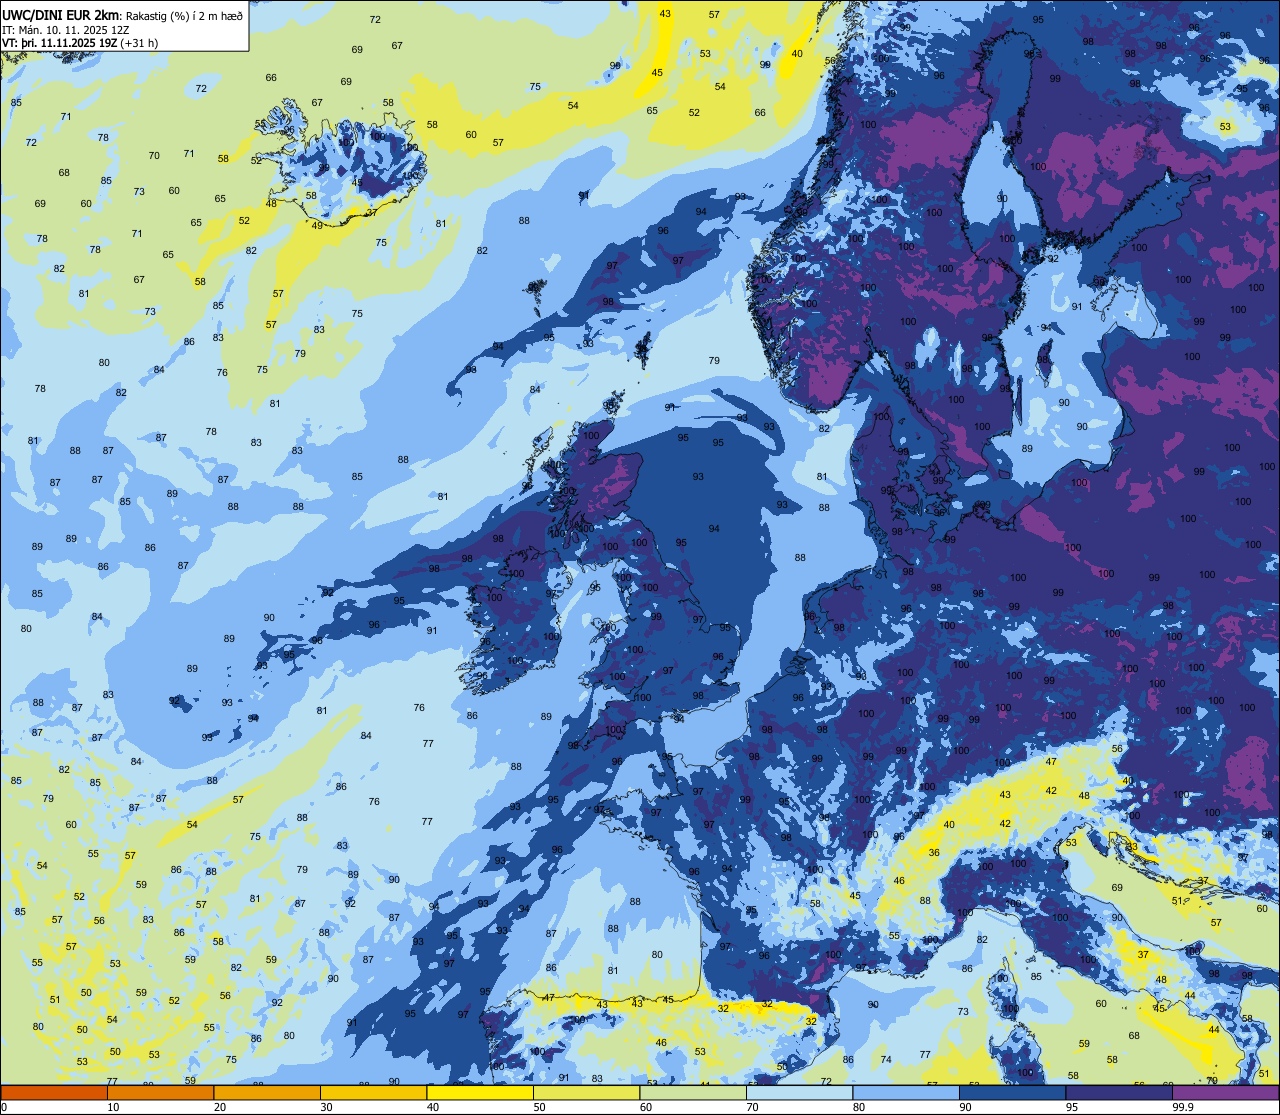Click the legend tick label 90
Screen dimensions: 1280x1115
[966, 1107]
